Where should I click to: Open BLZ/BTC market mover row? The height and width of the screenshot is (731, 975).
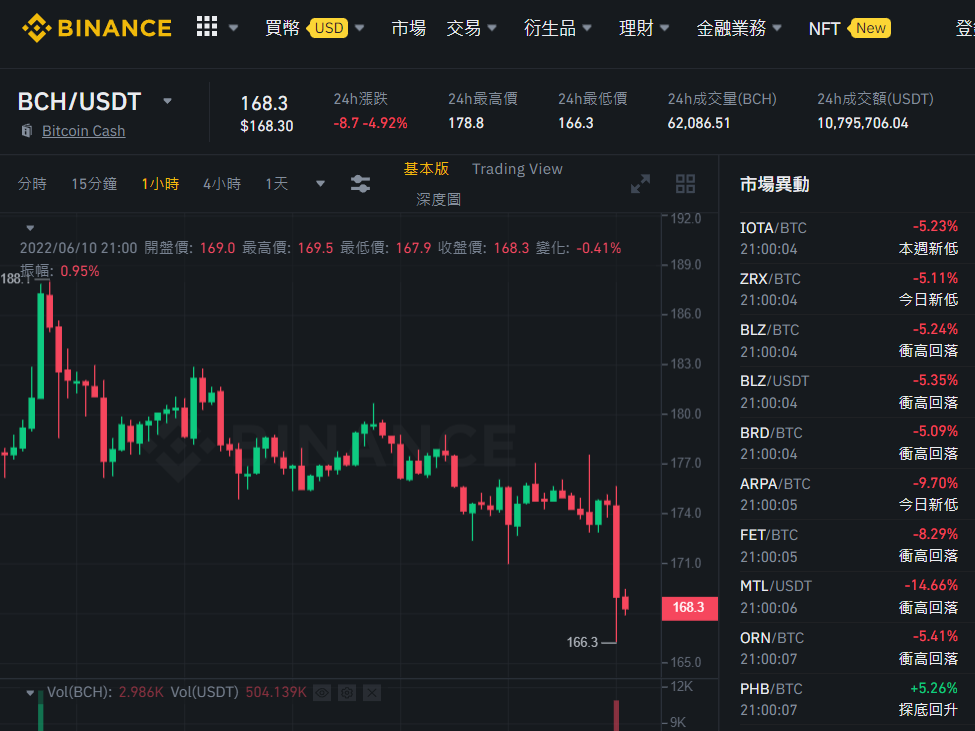click(x=849, y=341)
